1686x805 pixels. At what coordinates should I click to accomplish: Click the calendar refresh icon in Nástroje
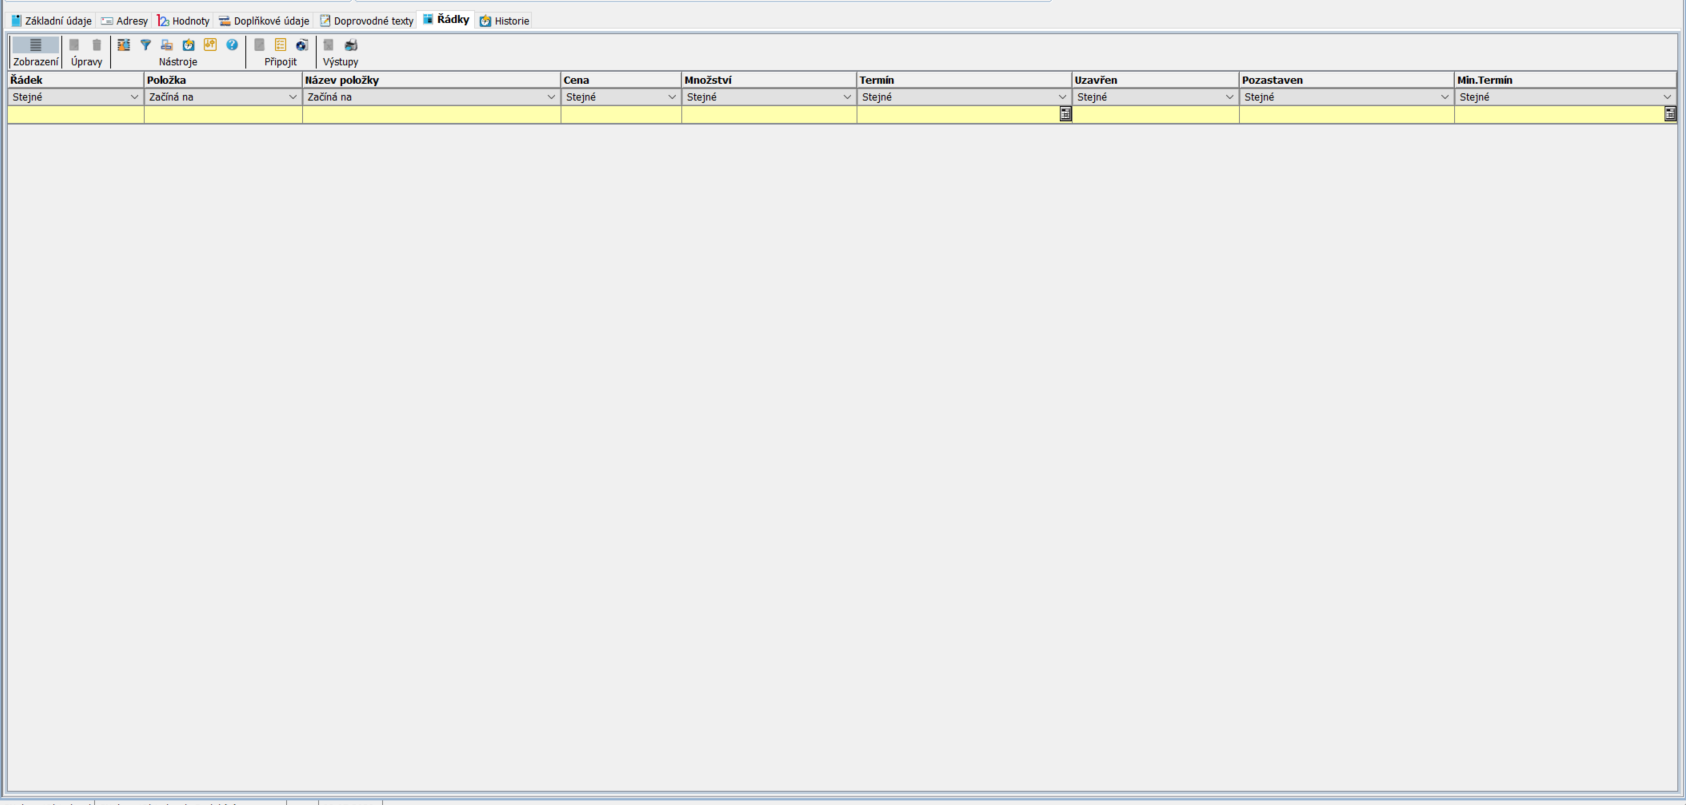click(188, 45)
